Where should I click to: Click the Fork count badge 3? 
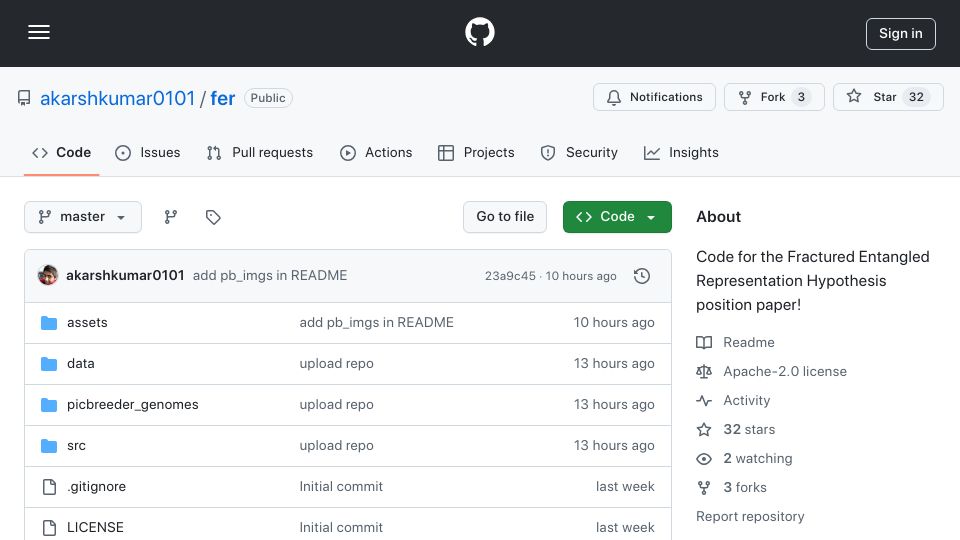[x=801, y=97]
